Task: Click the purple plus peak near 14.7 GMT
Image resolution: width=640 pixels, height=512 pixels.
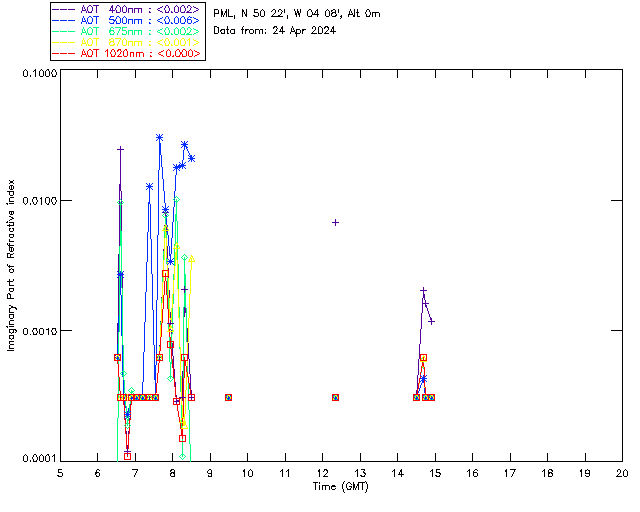Action: click(423, 290)
